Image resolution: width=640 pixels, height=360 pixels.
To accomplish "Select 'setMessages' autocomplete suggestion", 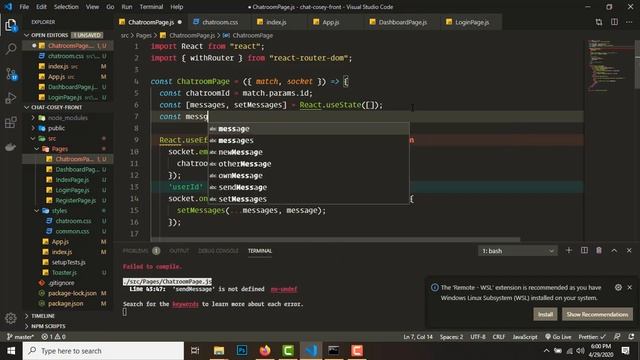I will [x=309, y=199].
